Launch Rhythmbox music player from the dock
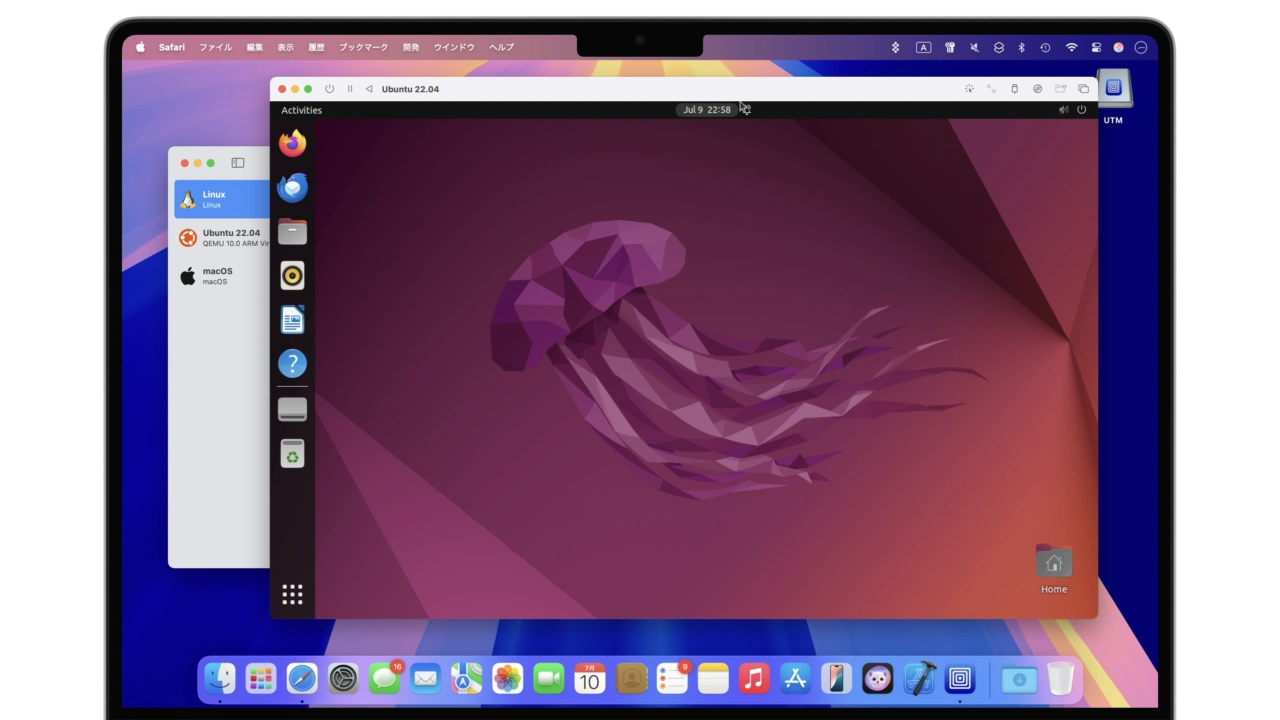This screenshot has height=720, width=1280. 292,275
